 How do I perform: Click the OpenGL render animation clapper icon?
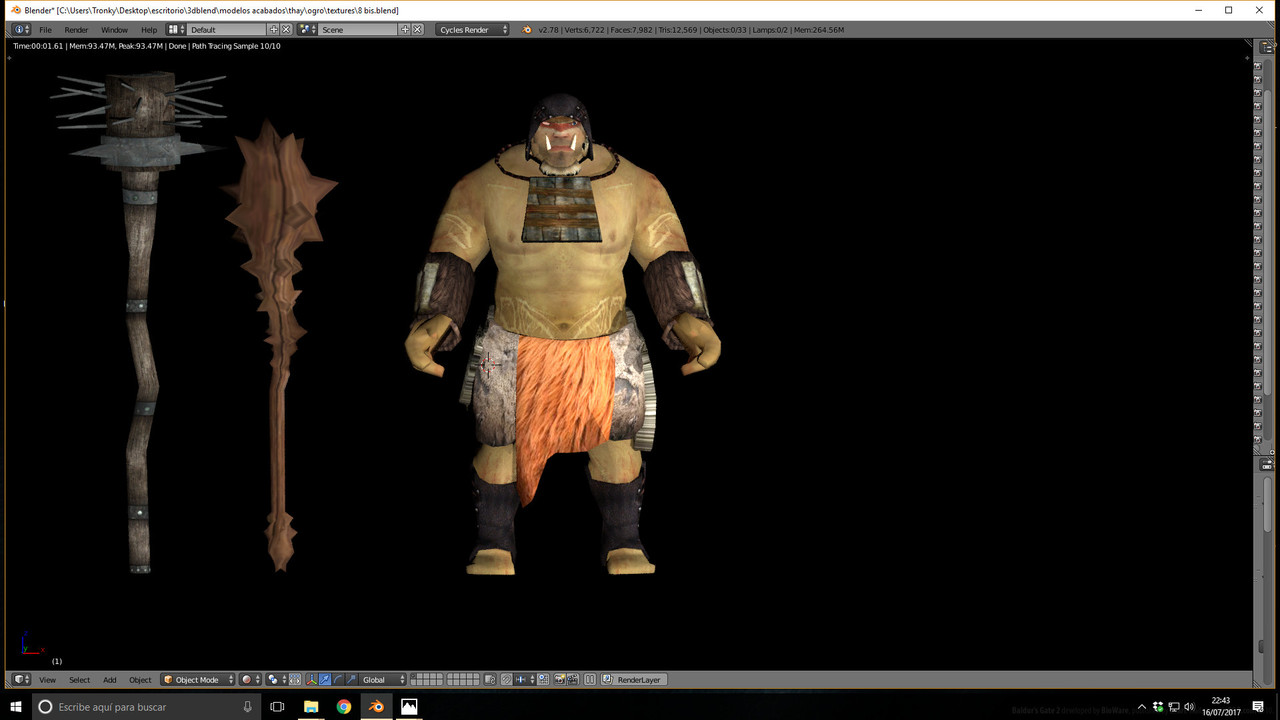(x=573, y=680)
